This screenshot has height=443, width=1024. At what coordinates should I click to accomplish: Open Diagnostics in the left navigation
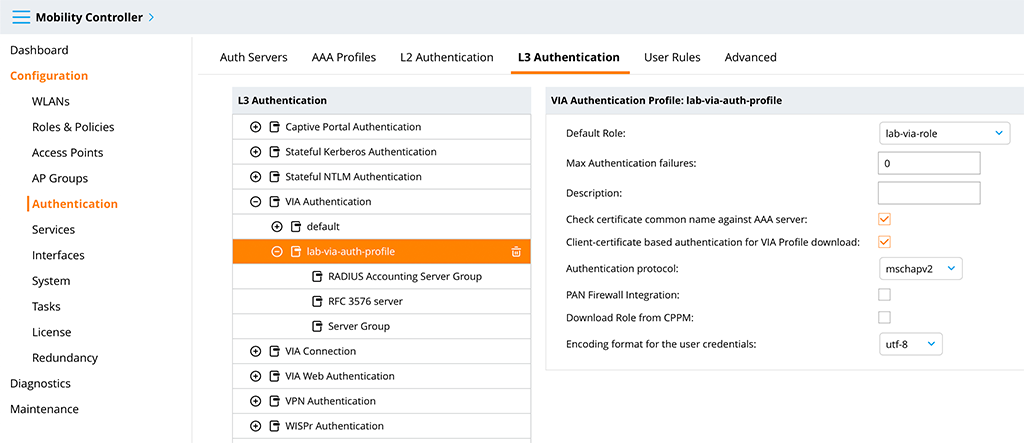pyautogui.click(x=40, y=384)
